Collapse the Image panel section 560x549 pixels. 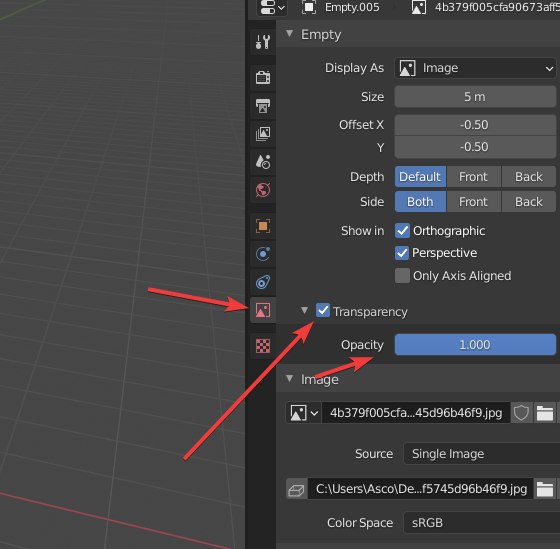tap(290, 379)
